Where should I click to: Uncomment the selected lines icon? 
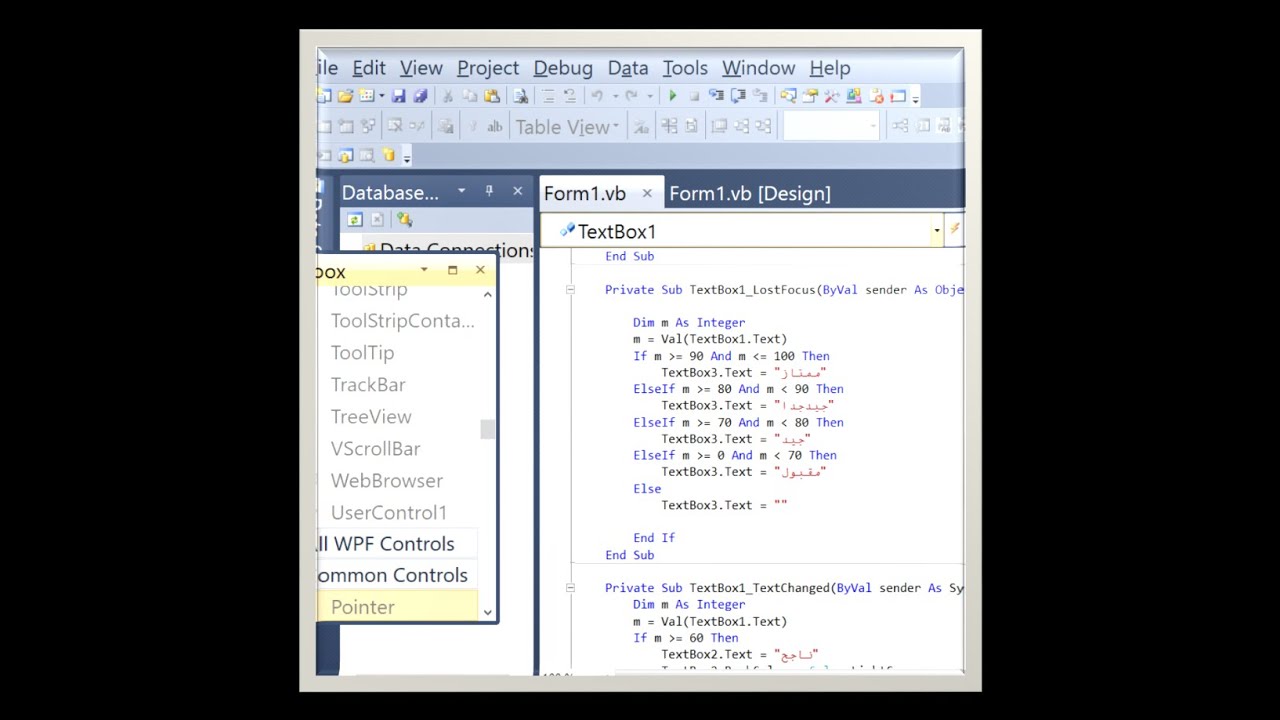[x=570, y=96]
